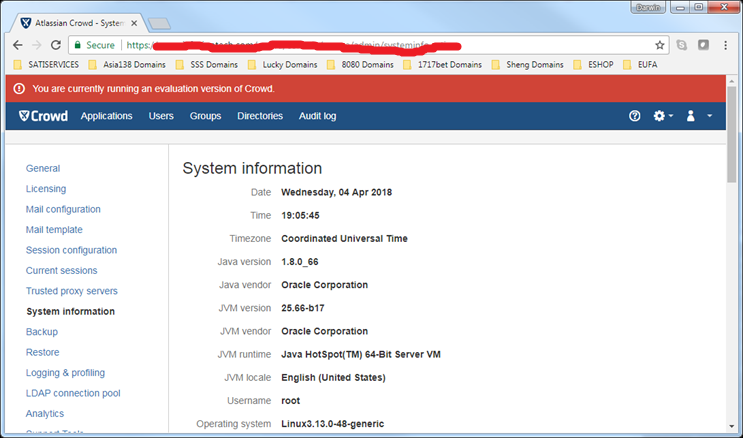Viewport: 743px width, 438px height.
Task: Click the JVM version value 25.66-b17
Action: [303, 308]
